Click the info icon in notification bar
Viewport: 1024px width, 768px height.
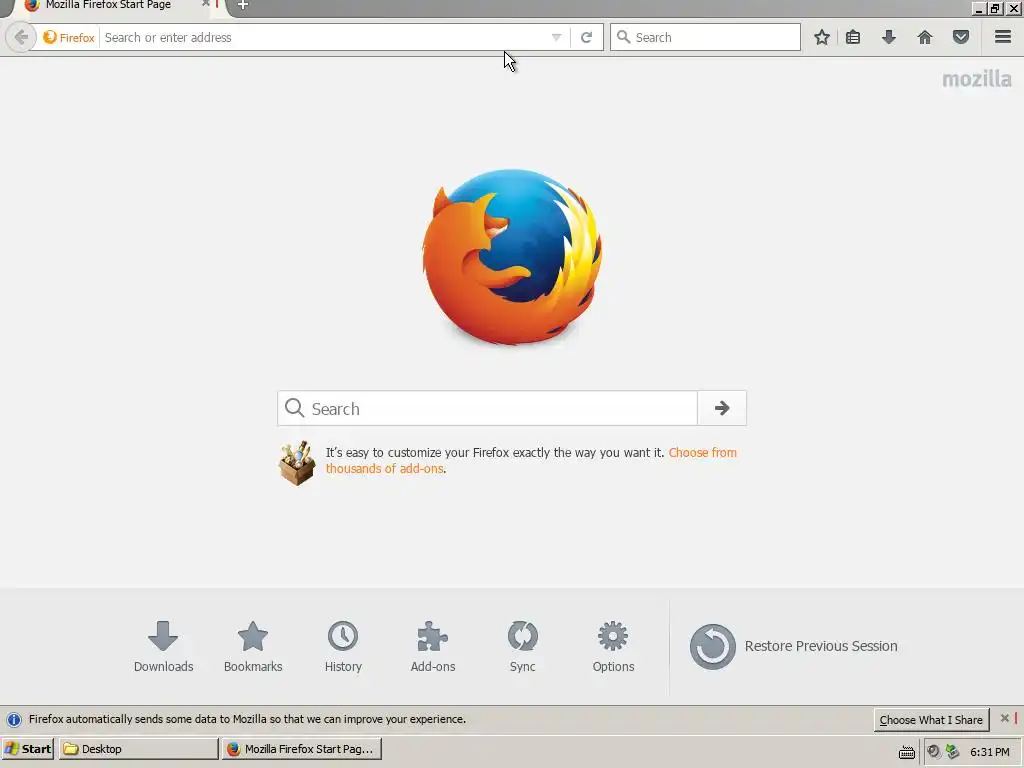(14, 720)
